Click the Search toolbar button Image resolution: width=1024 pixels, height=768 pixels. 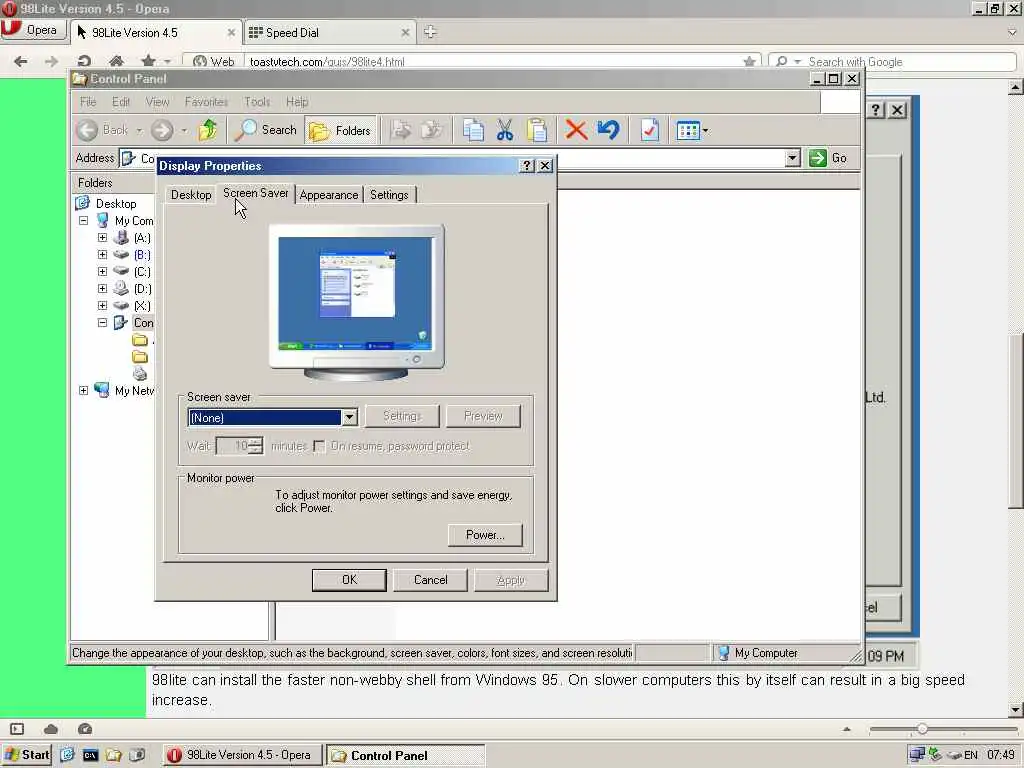[266, 130]
